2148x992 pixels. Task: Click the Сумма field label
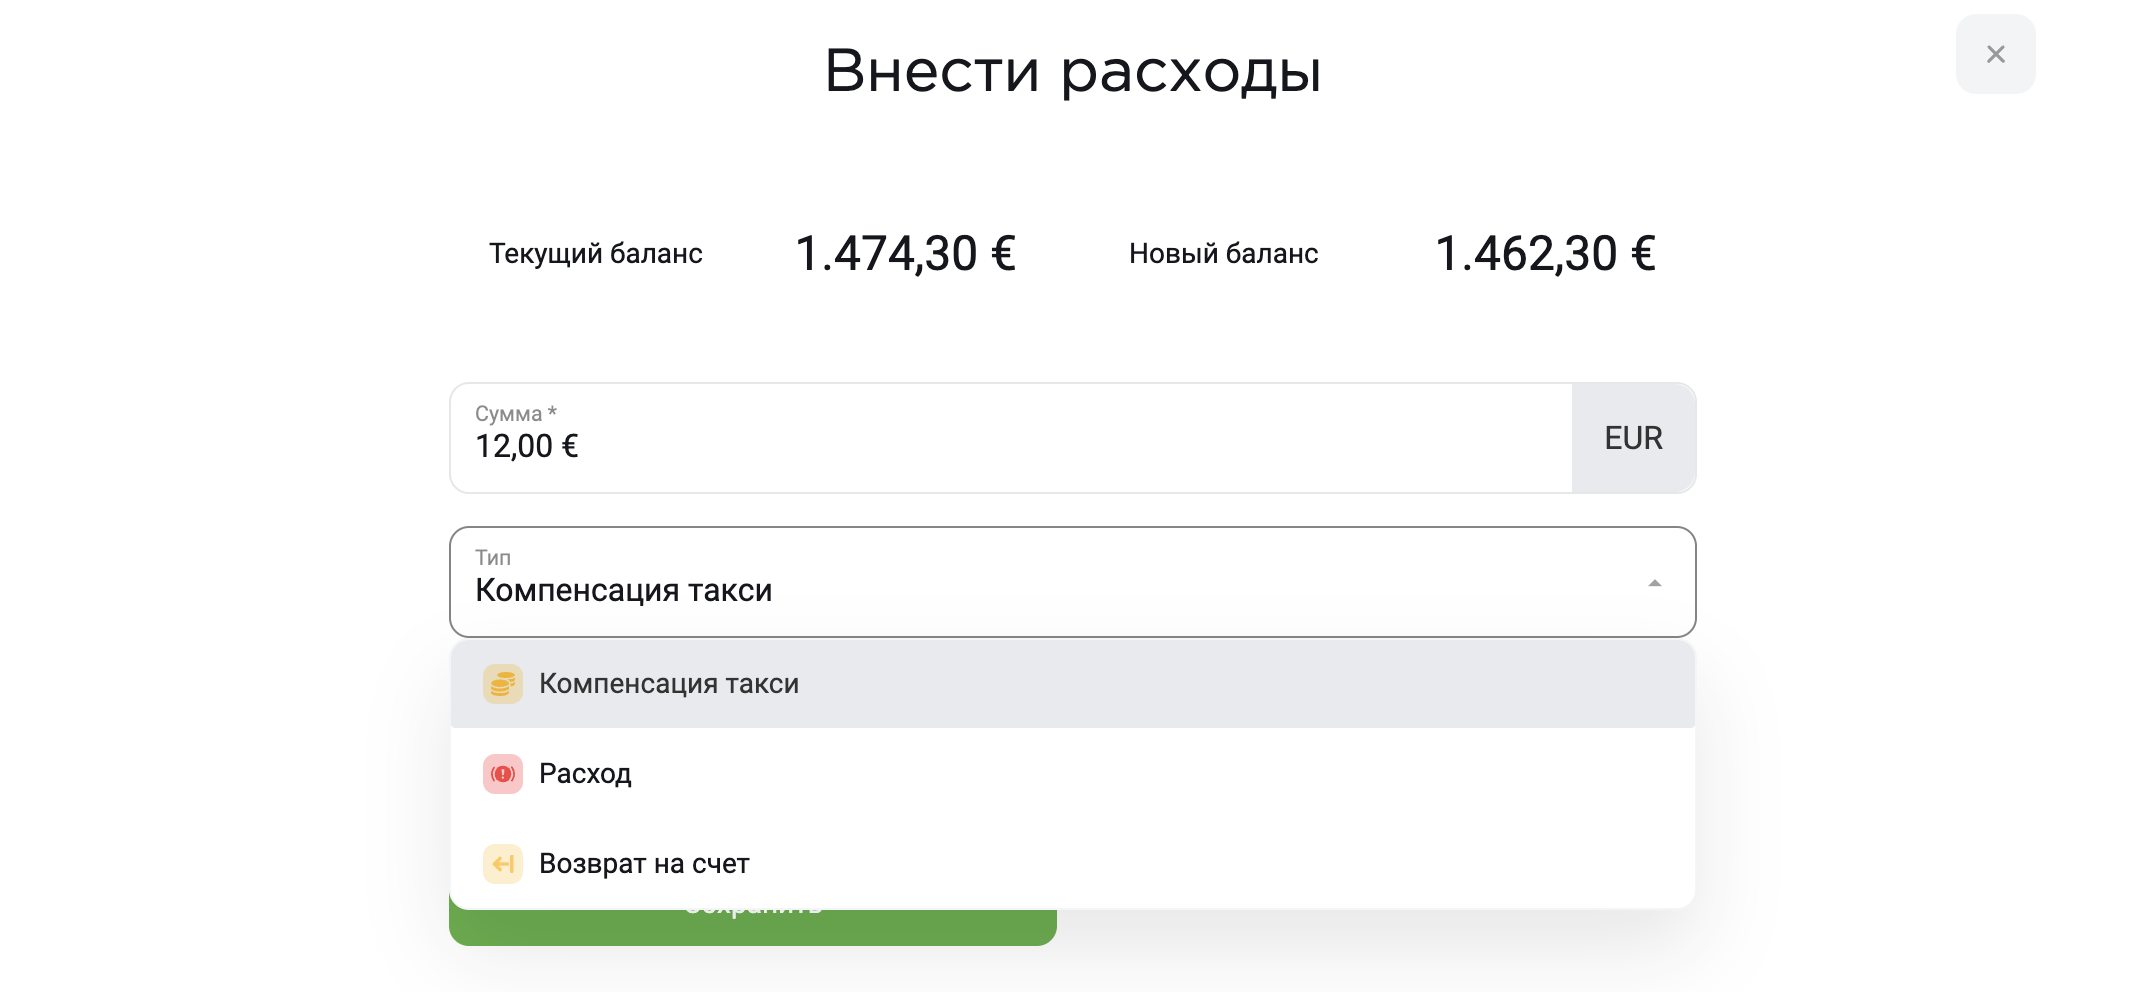pyautogui.click(x=515, y=413)
